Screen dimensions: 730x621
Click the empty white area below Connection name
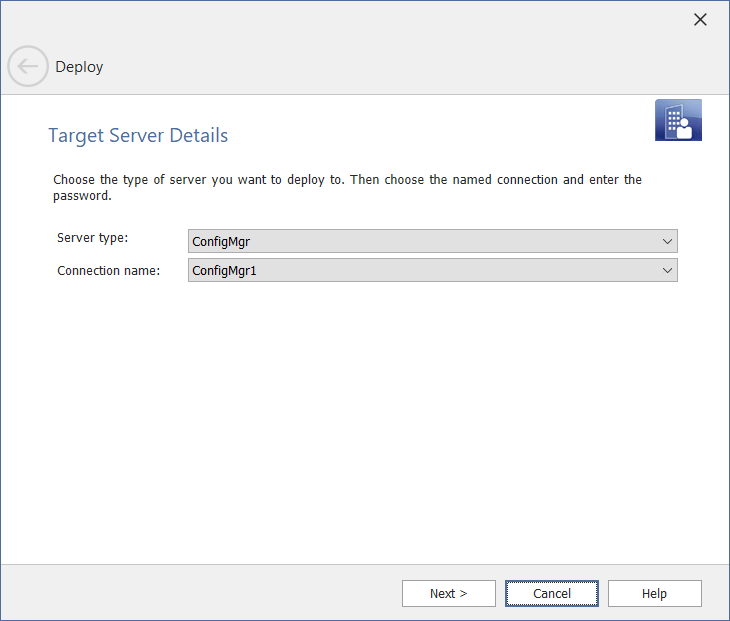coord(365,420)
